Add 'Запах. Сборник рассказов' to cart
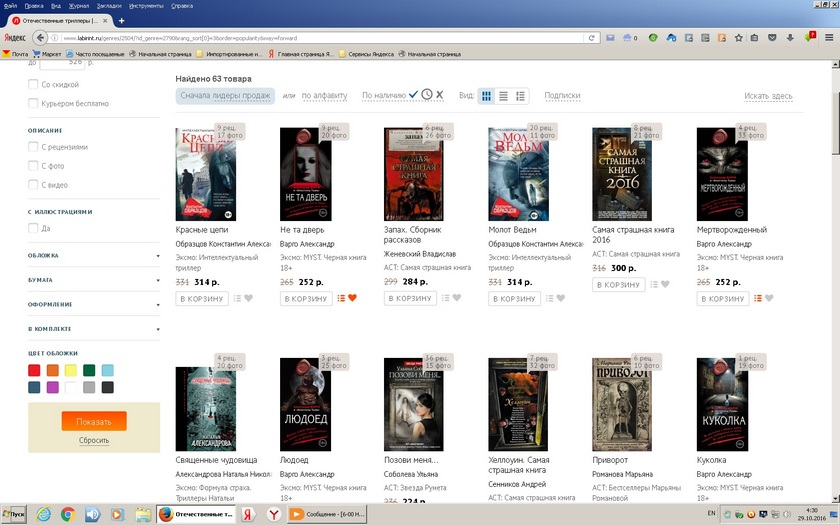The image size is (840, 525). pyautogui.click(x=408, y=298)
